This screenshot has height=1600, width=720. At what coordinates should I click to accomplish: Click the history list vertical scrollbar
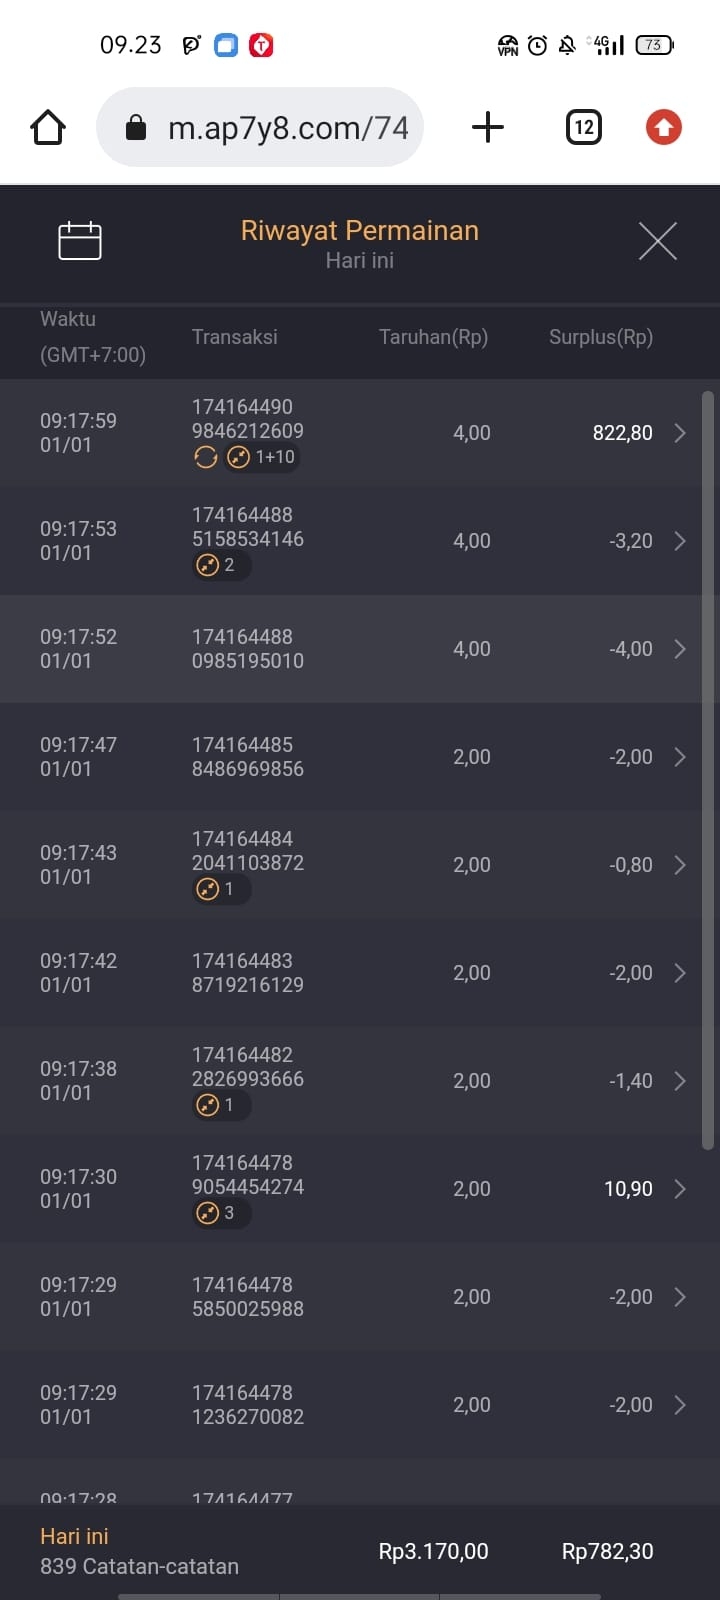point(708,770)
